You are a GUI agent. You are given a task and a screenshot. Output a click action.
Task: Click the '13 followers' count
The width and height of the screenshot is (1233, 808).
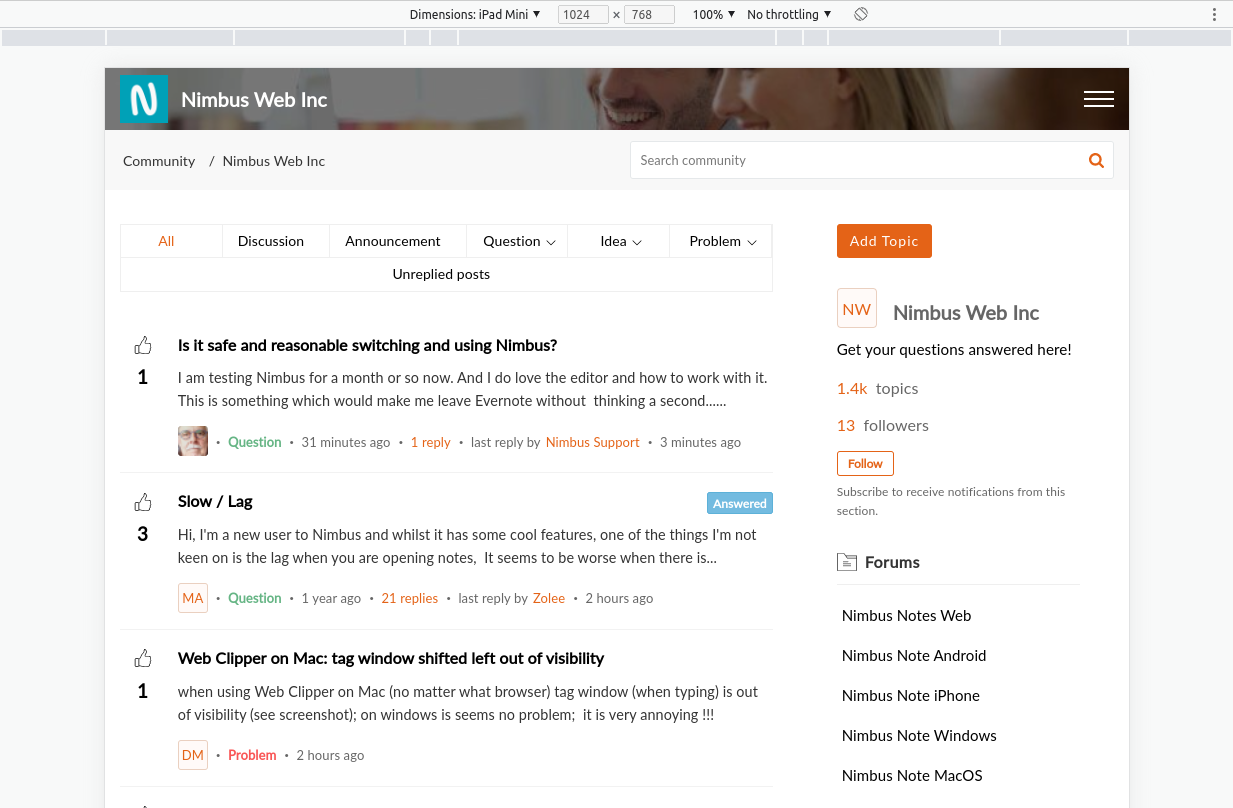883,425
